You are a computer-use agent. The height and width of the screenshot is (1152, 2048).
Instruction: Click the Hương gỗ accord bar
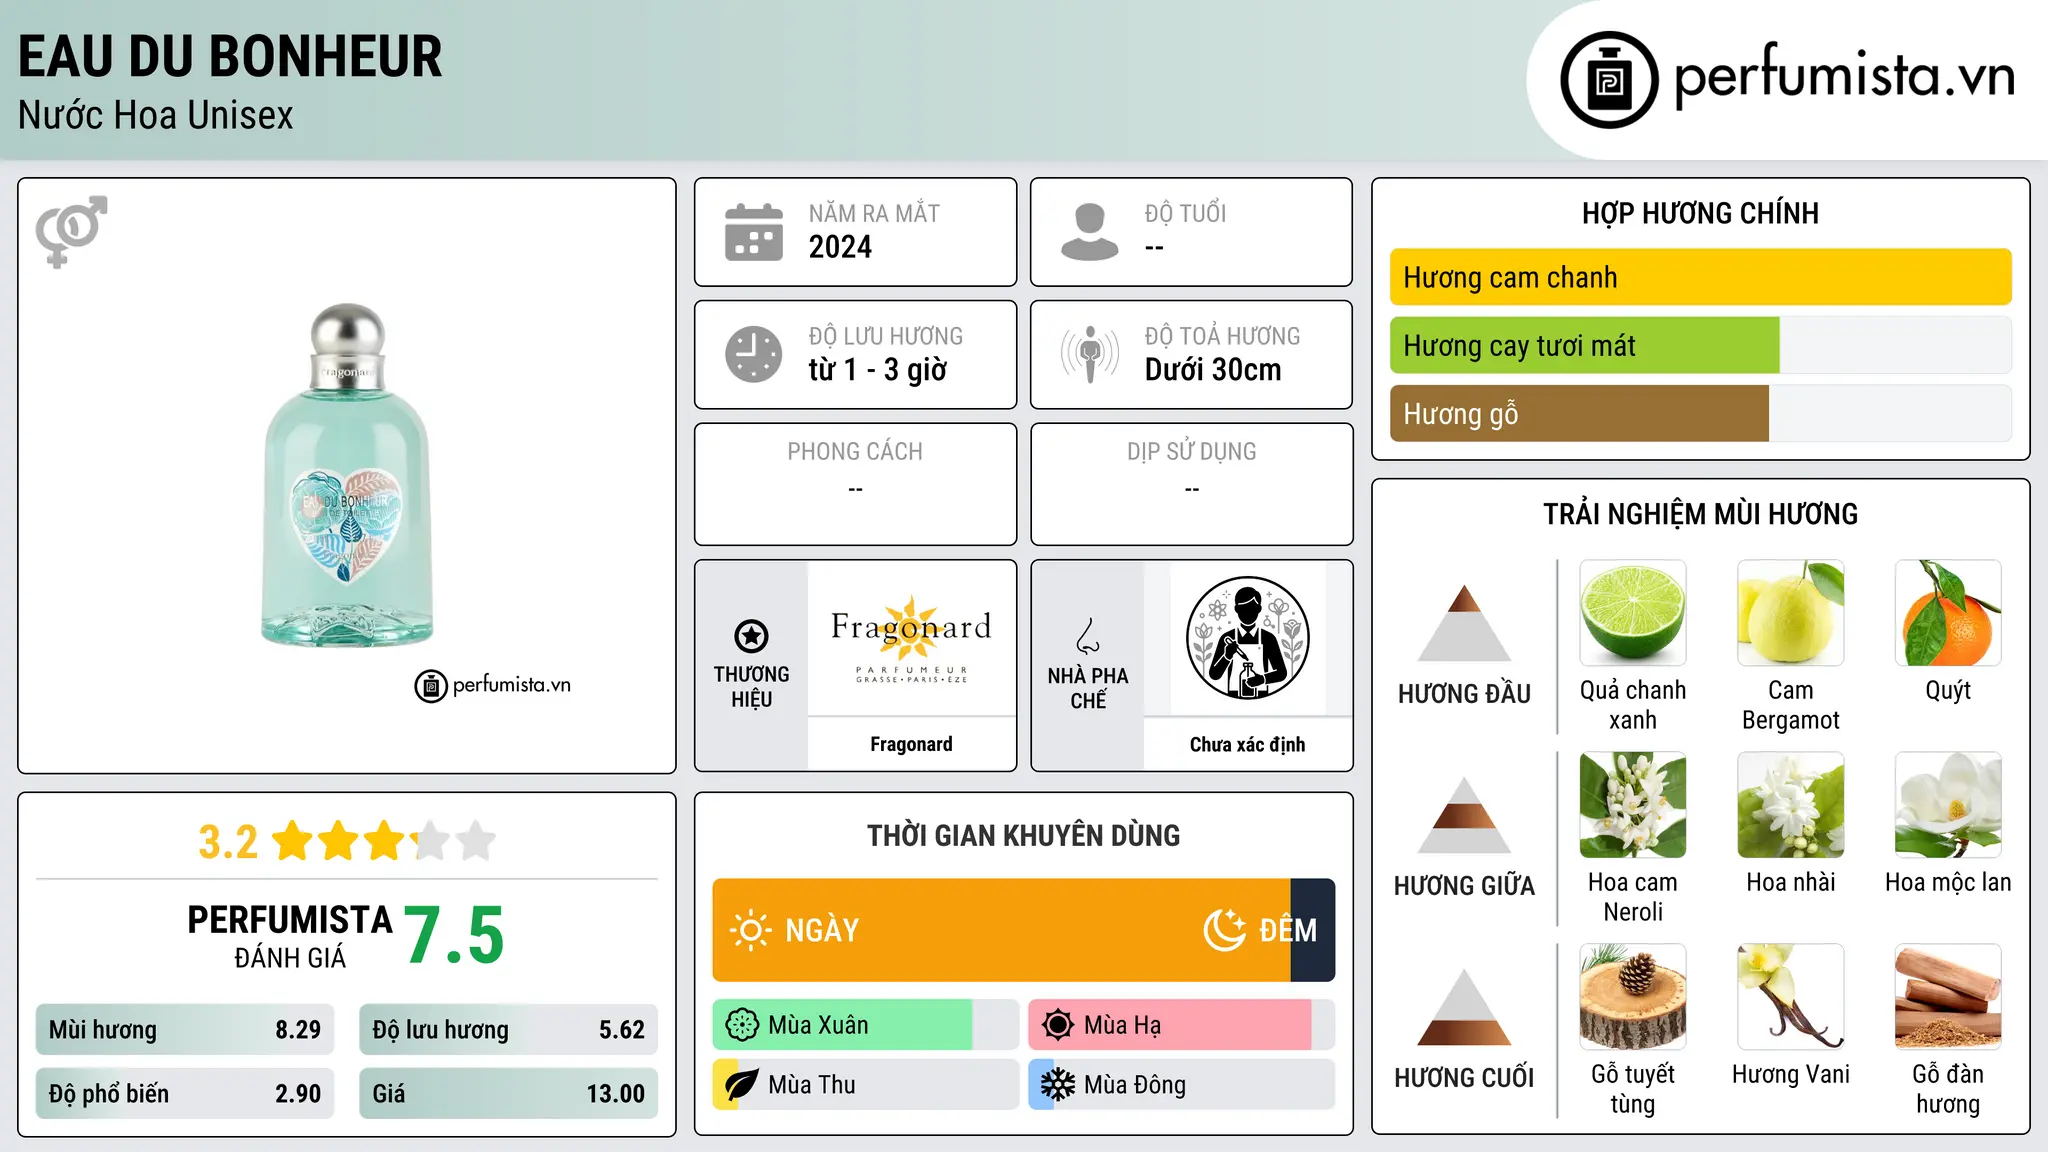1701,413
